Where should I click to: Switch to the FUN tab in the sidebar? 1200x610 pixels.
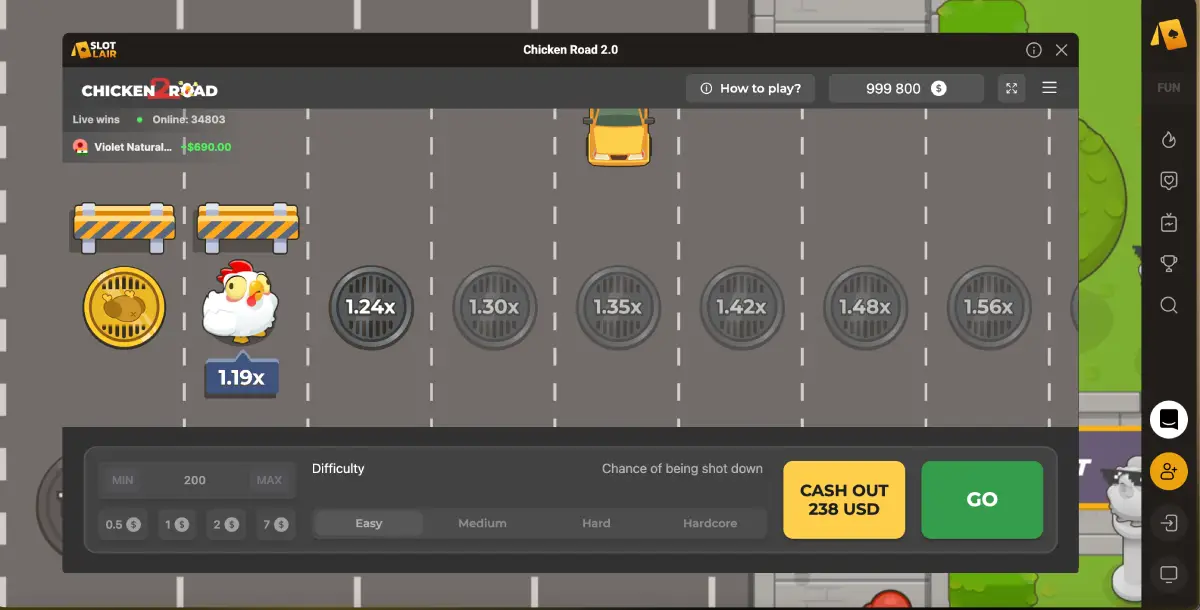click(x=1168, y=87)
